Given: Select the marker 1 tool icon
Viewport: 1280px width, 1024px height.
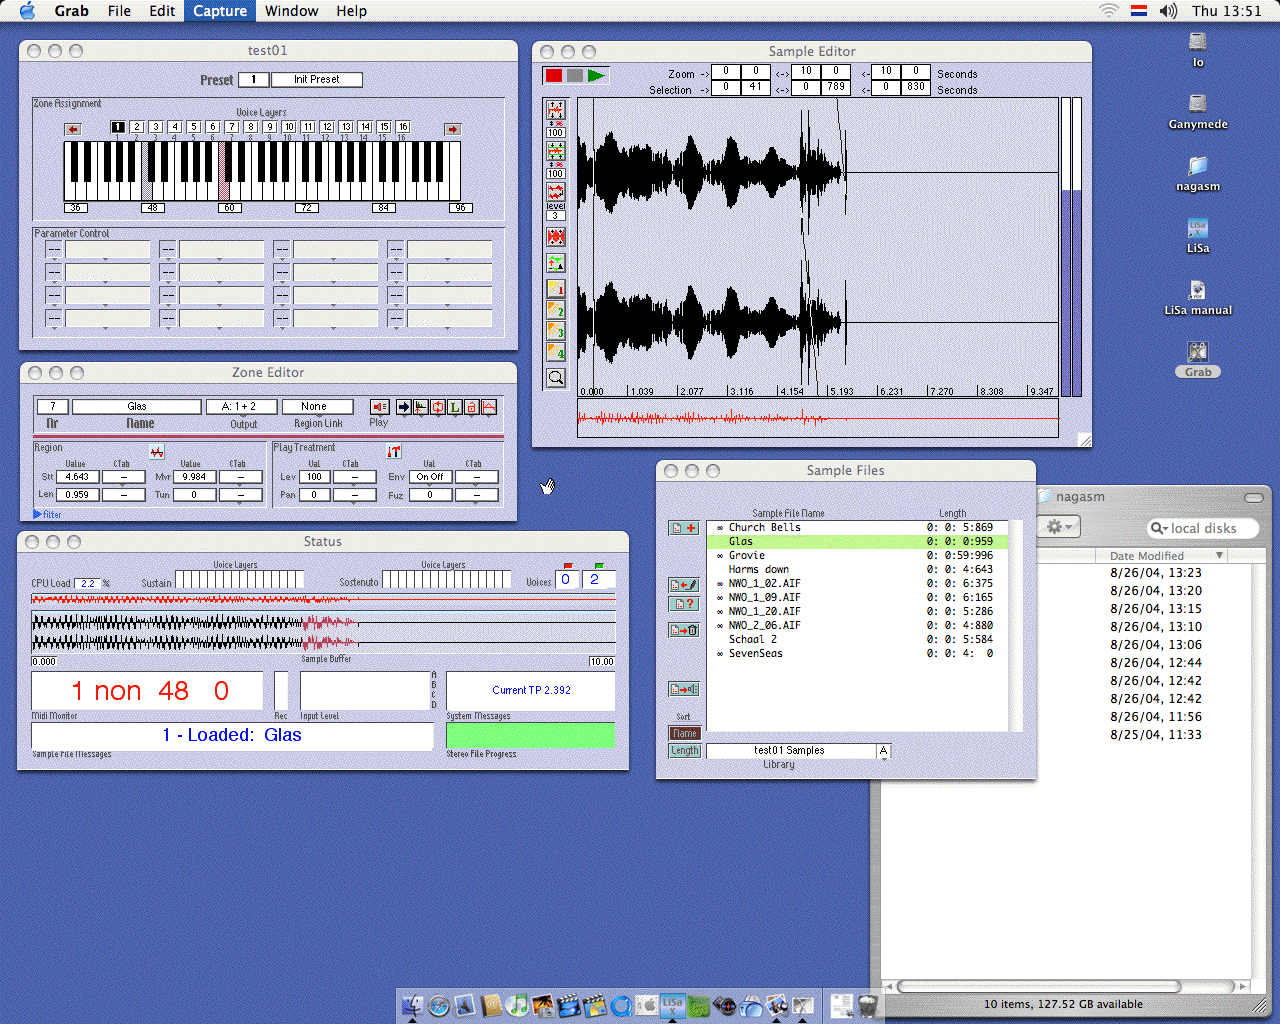Looking at the screenshot, I should [x=555, y=289].
